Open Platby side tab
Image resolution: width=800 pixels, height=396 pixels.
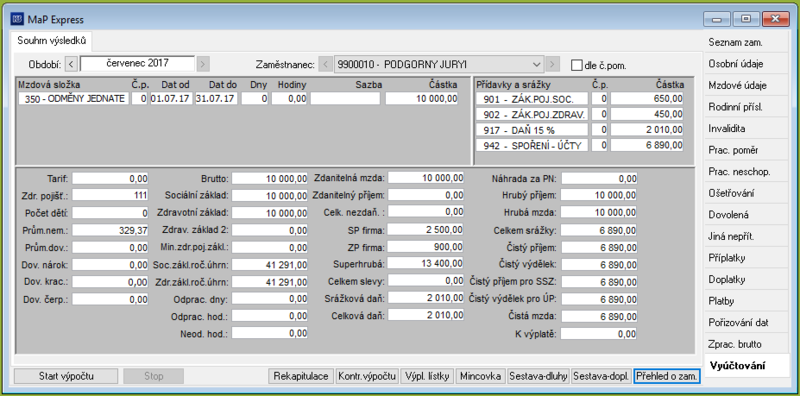746,301
